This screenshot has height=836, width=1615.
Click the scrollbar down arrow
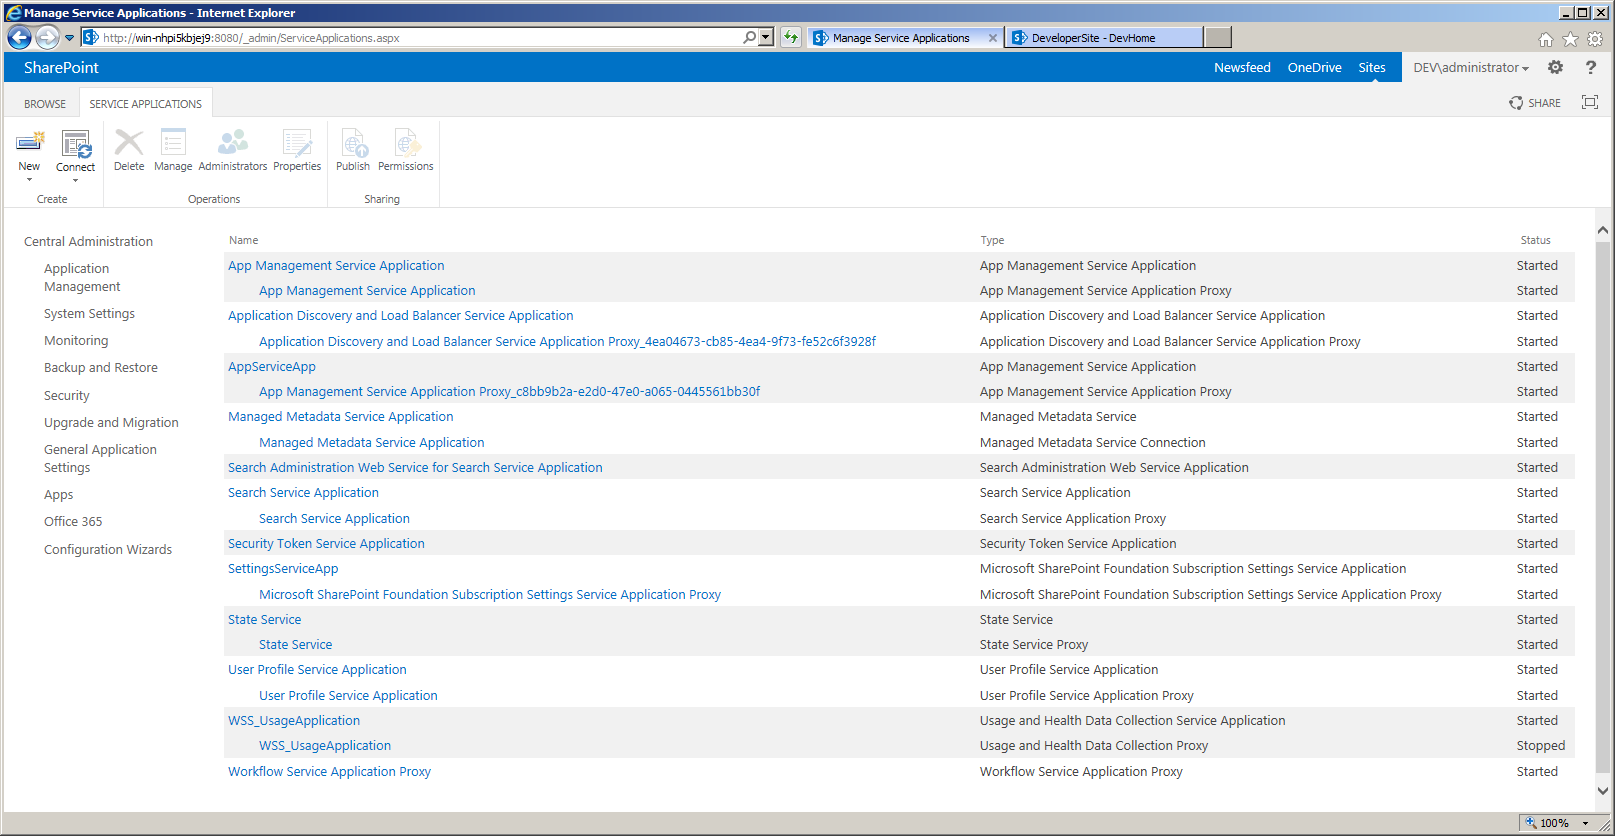[x=1603, y=790]
